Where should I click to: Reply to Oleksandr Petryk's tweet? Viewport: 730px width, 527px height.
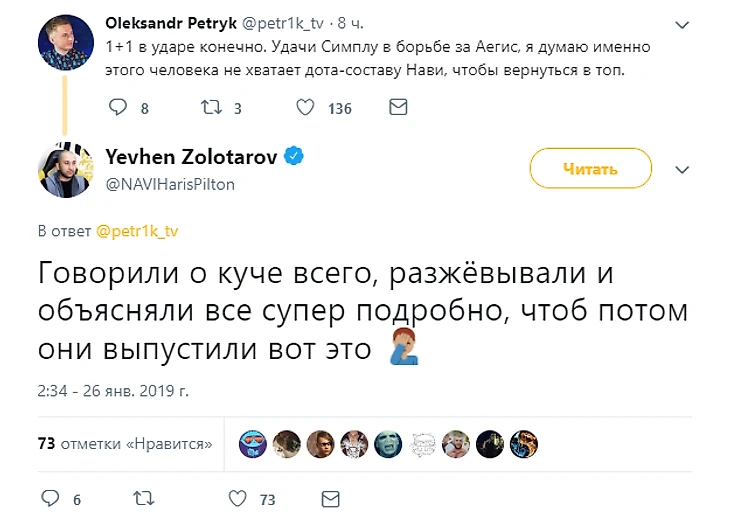coord(118,107)
